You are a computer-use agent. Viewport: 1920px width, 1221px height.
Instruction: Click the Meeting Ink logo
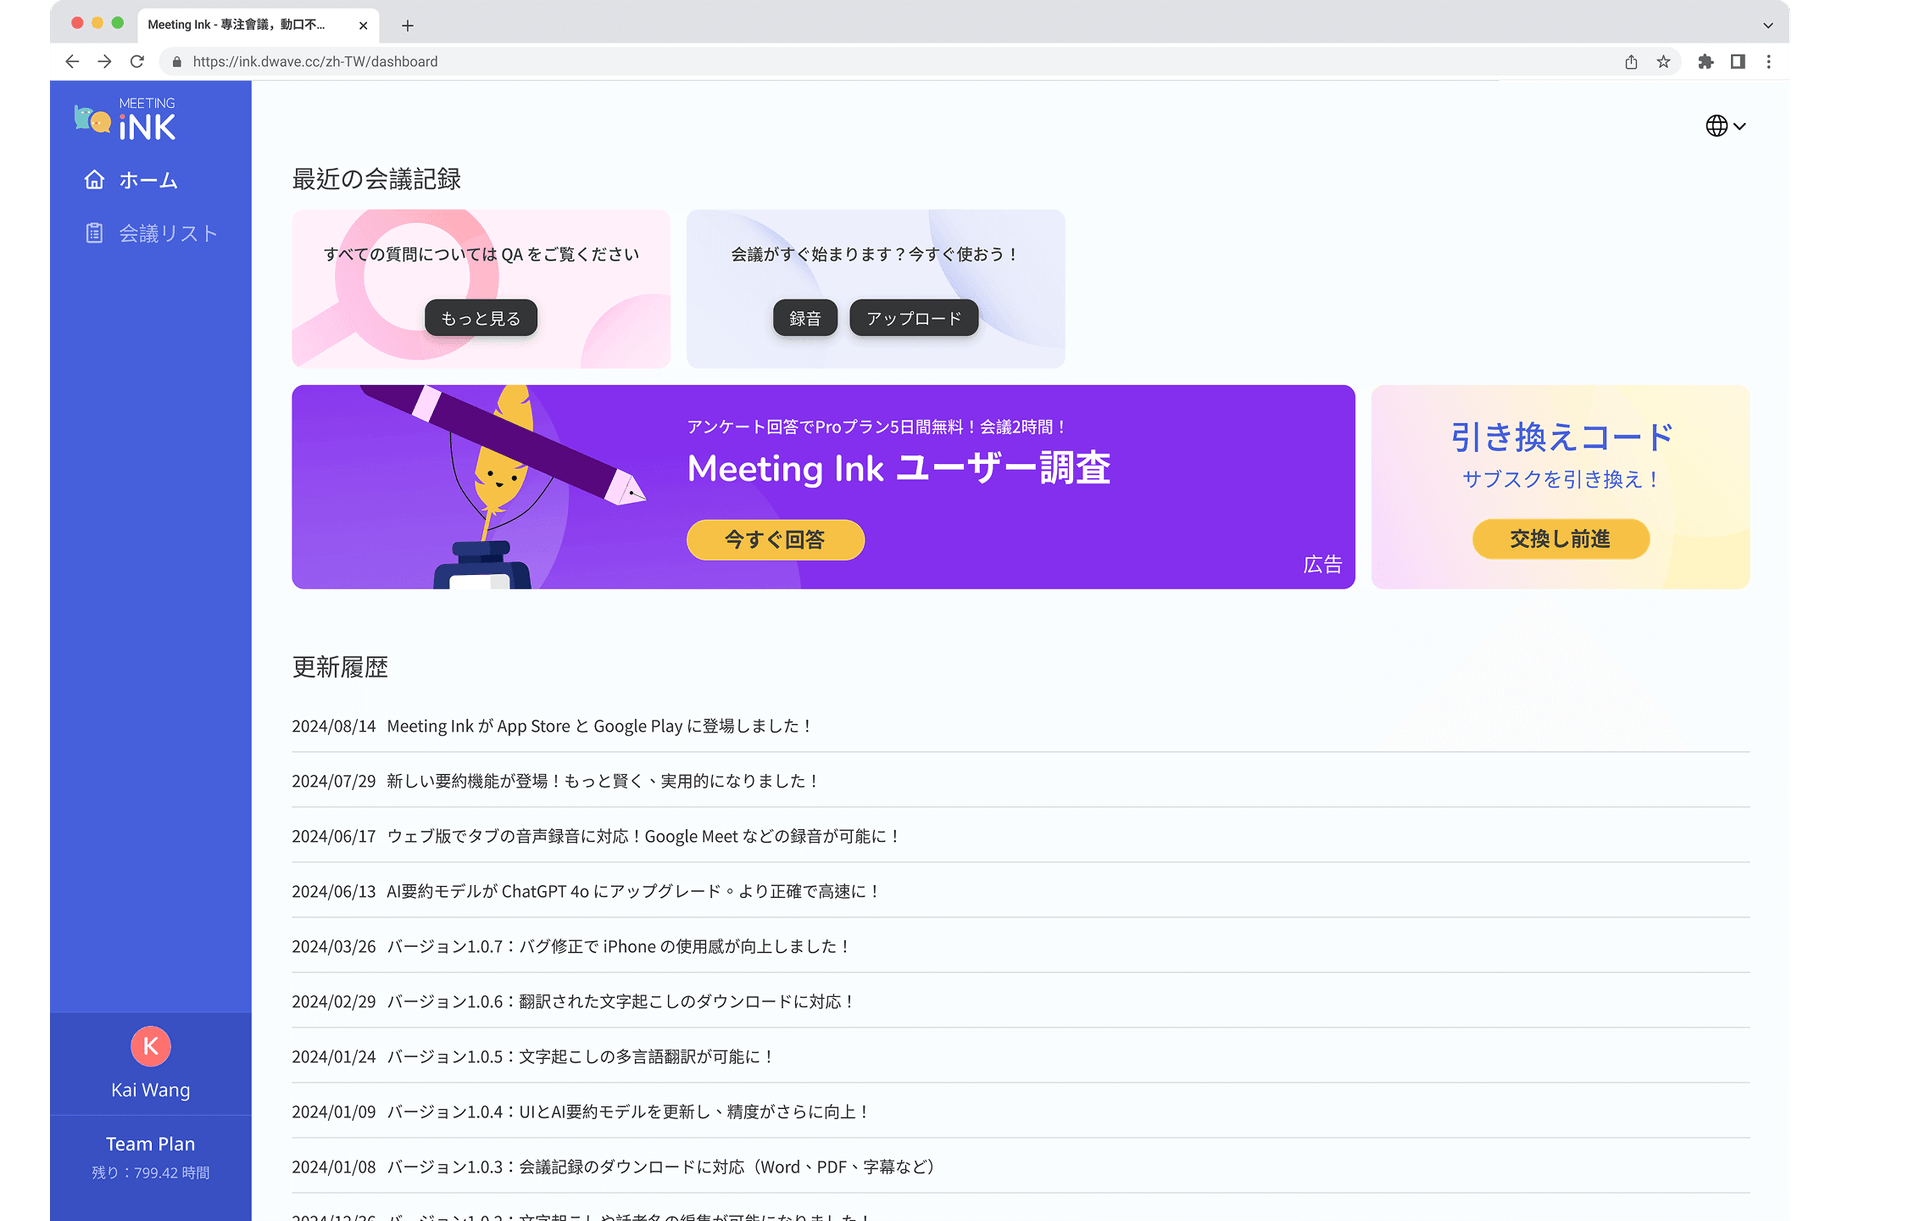coord(126,120)
